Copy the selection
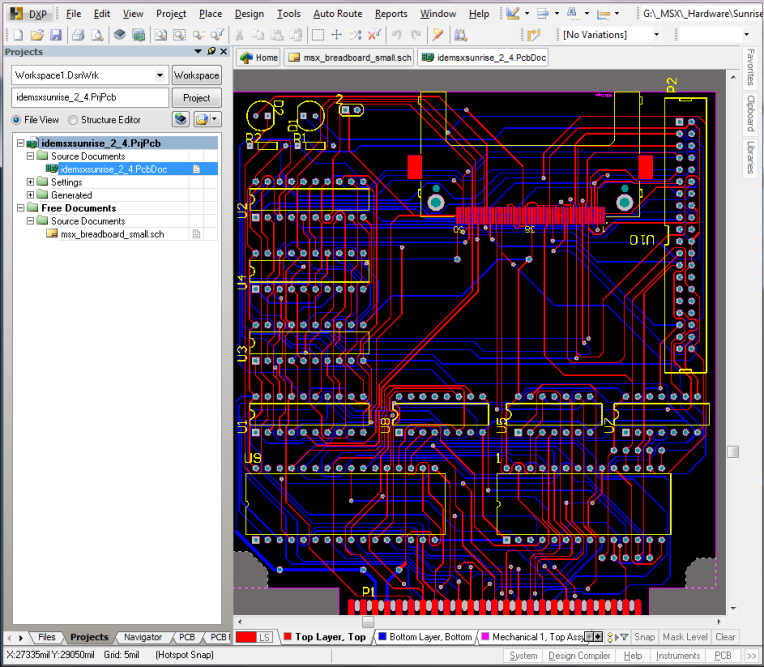 click(x=258, y=35)
